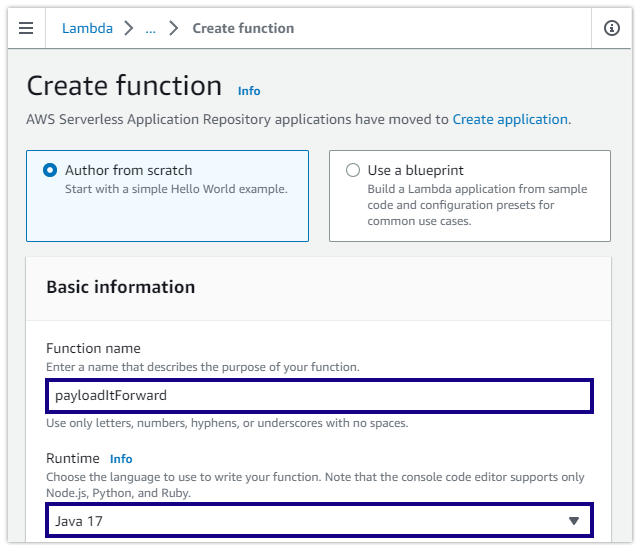Image resolution: width=640 pixels, height=550 pixels.
Task: Click the Use a blueprint option card
Action: click(x=470, y=210)
